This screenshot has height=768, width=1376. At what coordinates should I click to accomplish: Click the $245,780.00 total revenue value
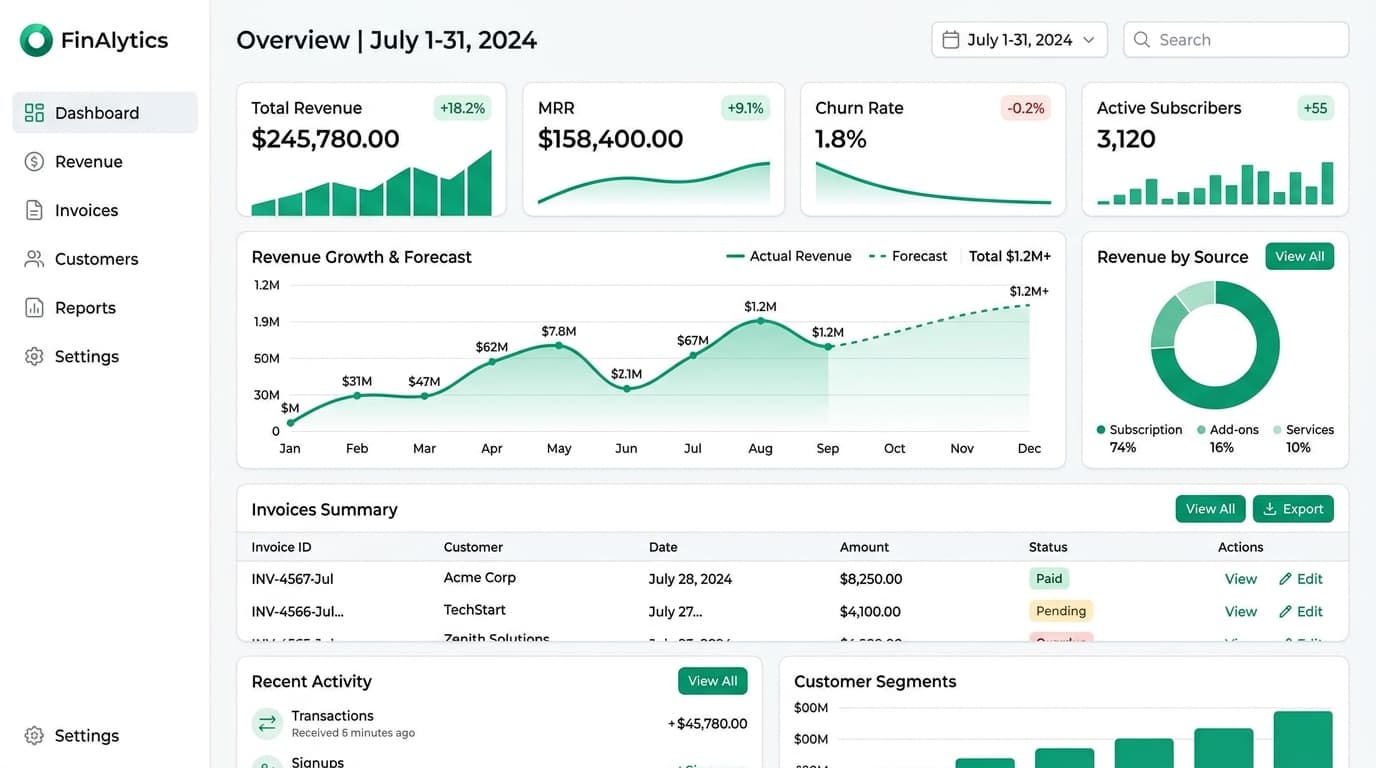click(x=325, y=139)
